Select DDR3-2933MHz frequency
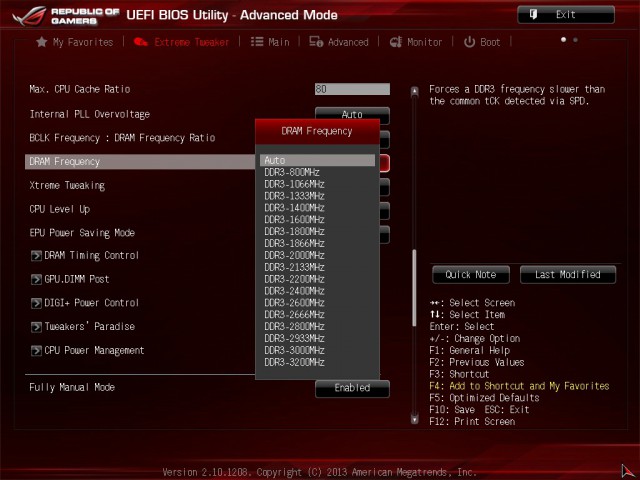This screenshot has height=480, width=640. pyautogui.click(x=317, y=338)
